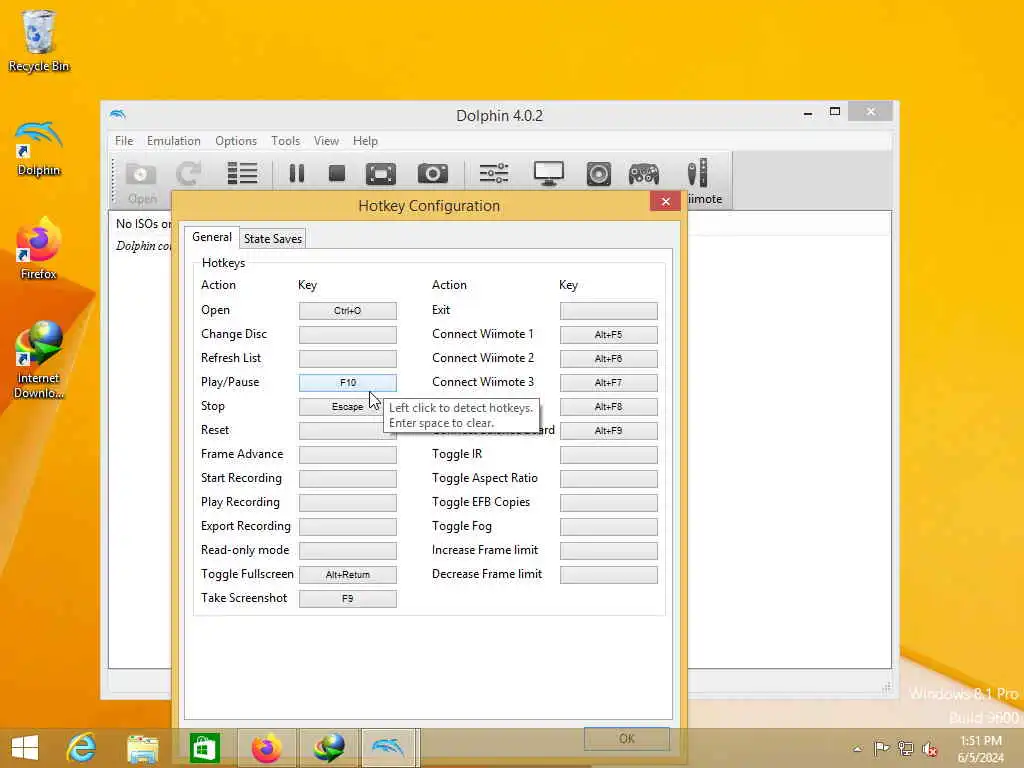Screen dimensions: 1024x768
Task: Open Graphics settings monitor icon
Action: (549, 174)
